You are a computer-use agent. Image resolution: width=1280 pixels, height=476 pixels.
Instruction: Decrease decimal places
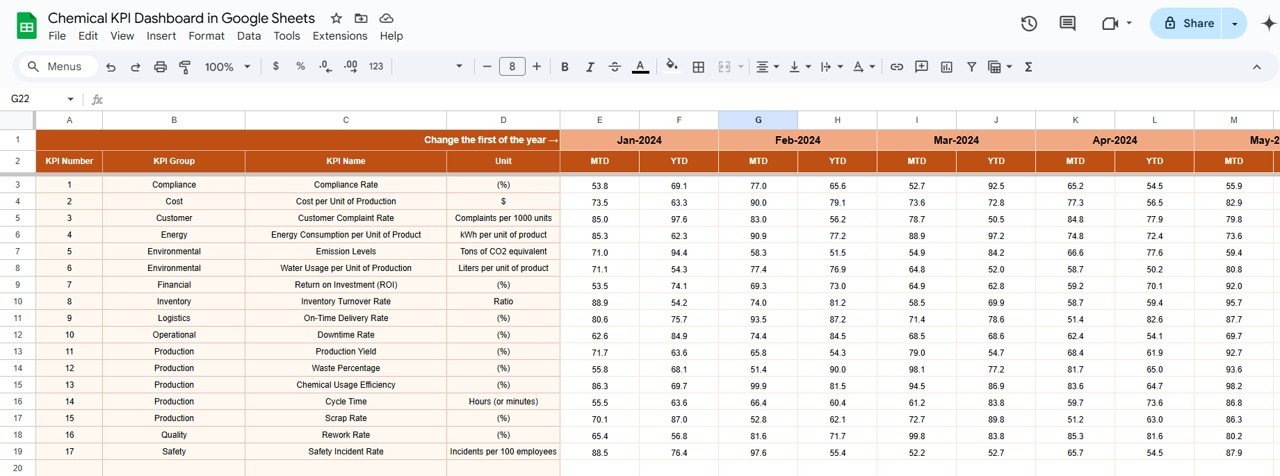(325, 66)
